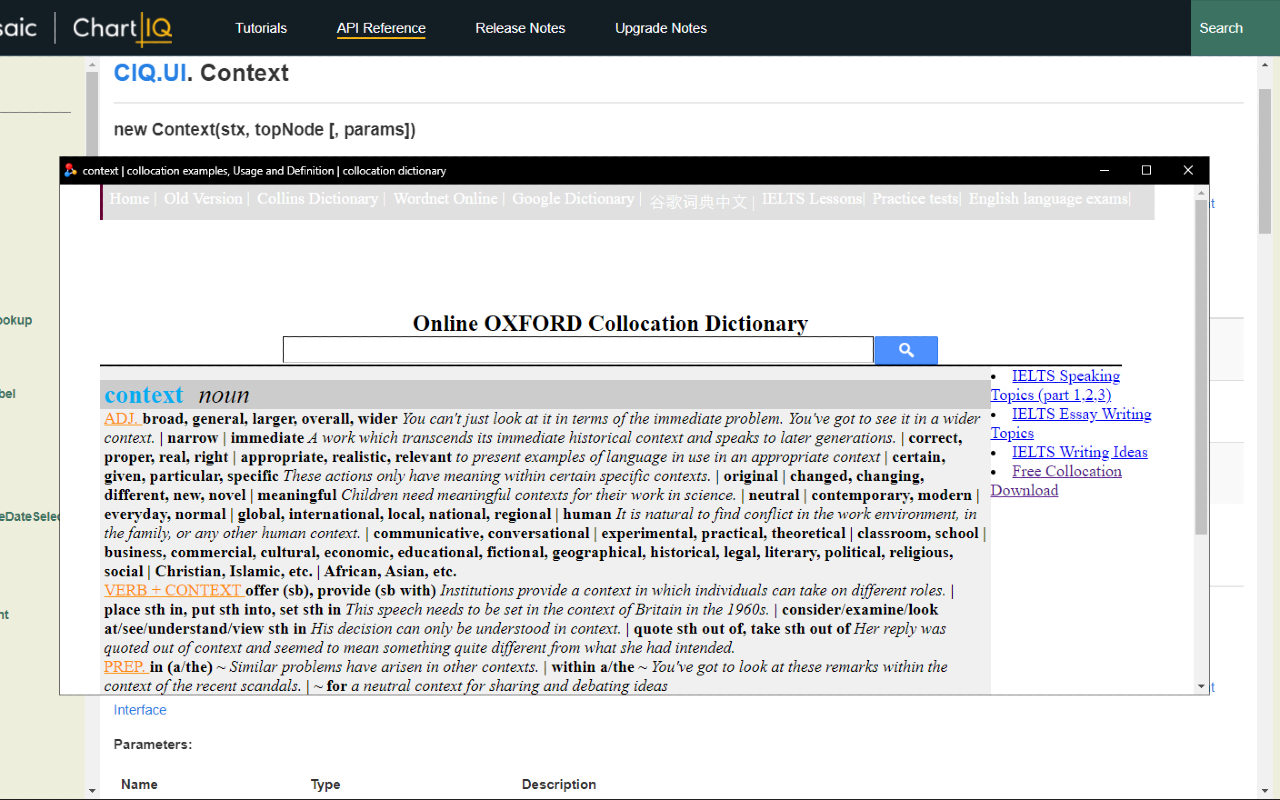The height and width of the screenshot is (800, 1280).
Task: Click the 'Name' table column header
Action: (139, 784)
